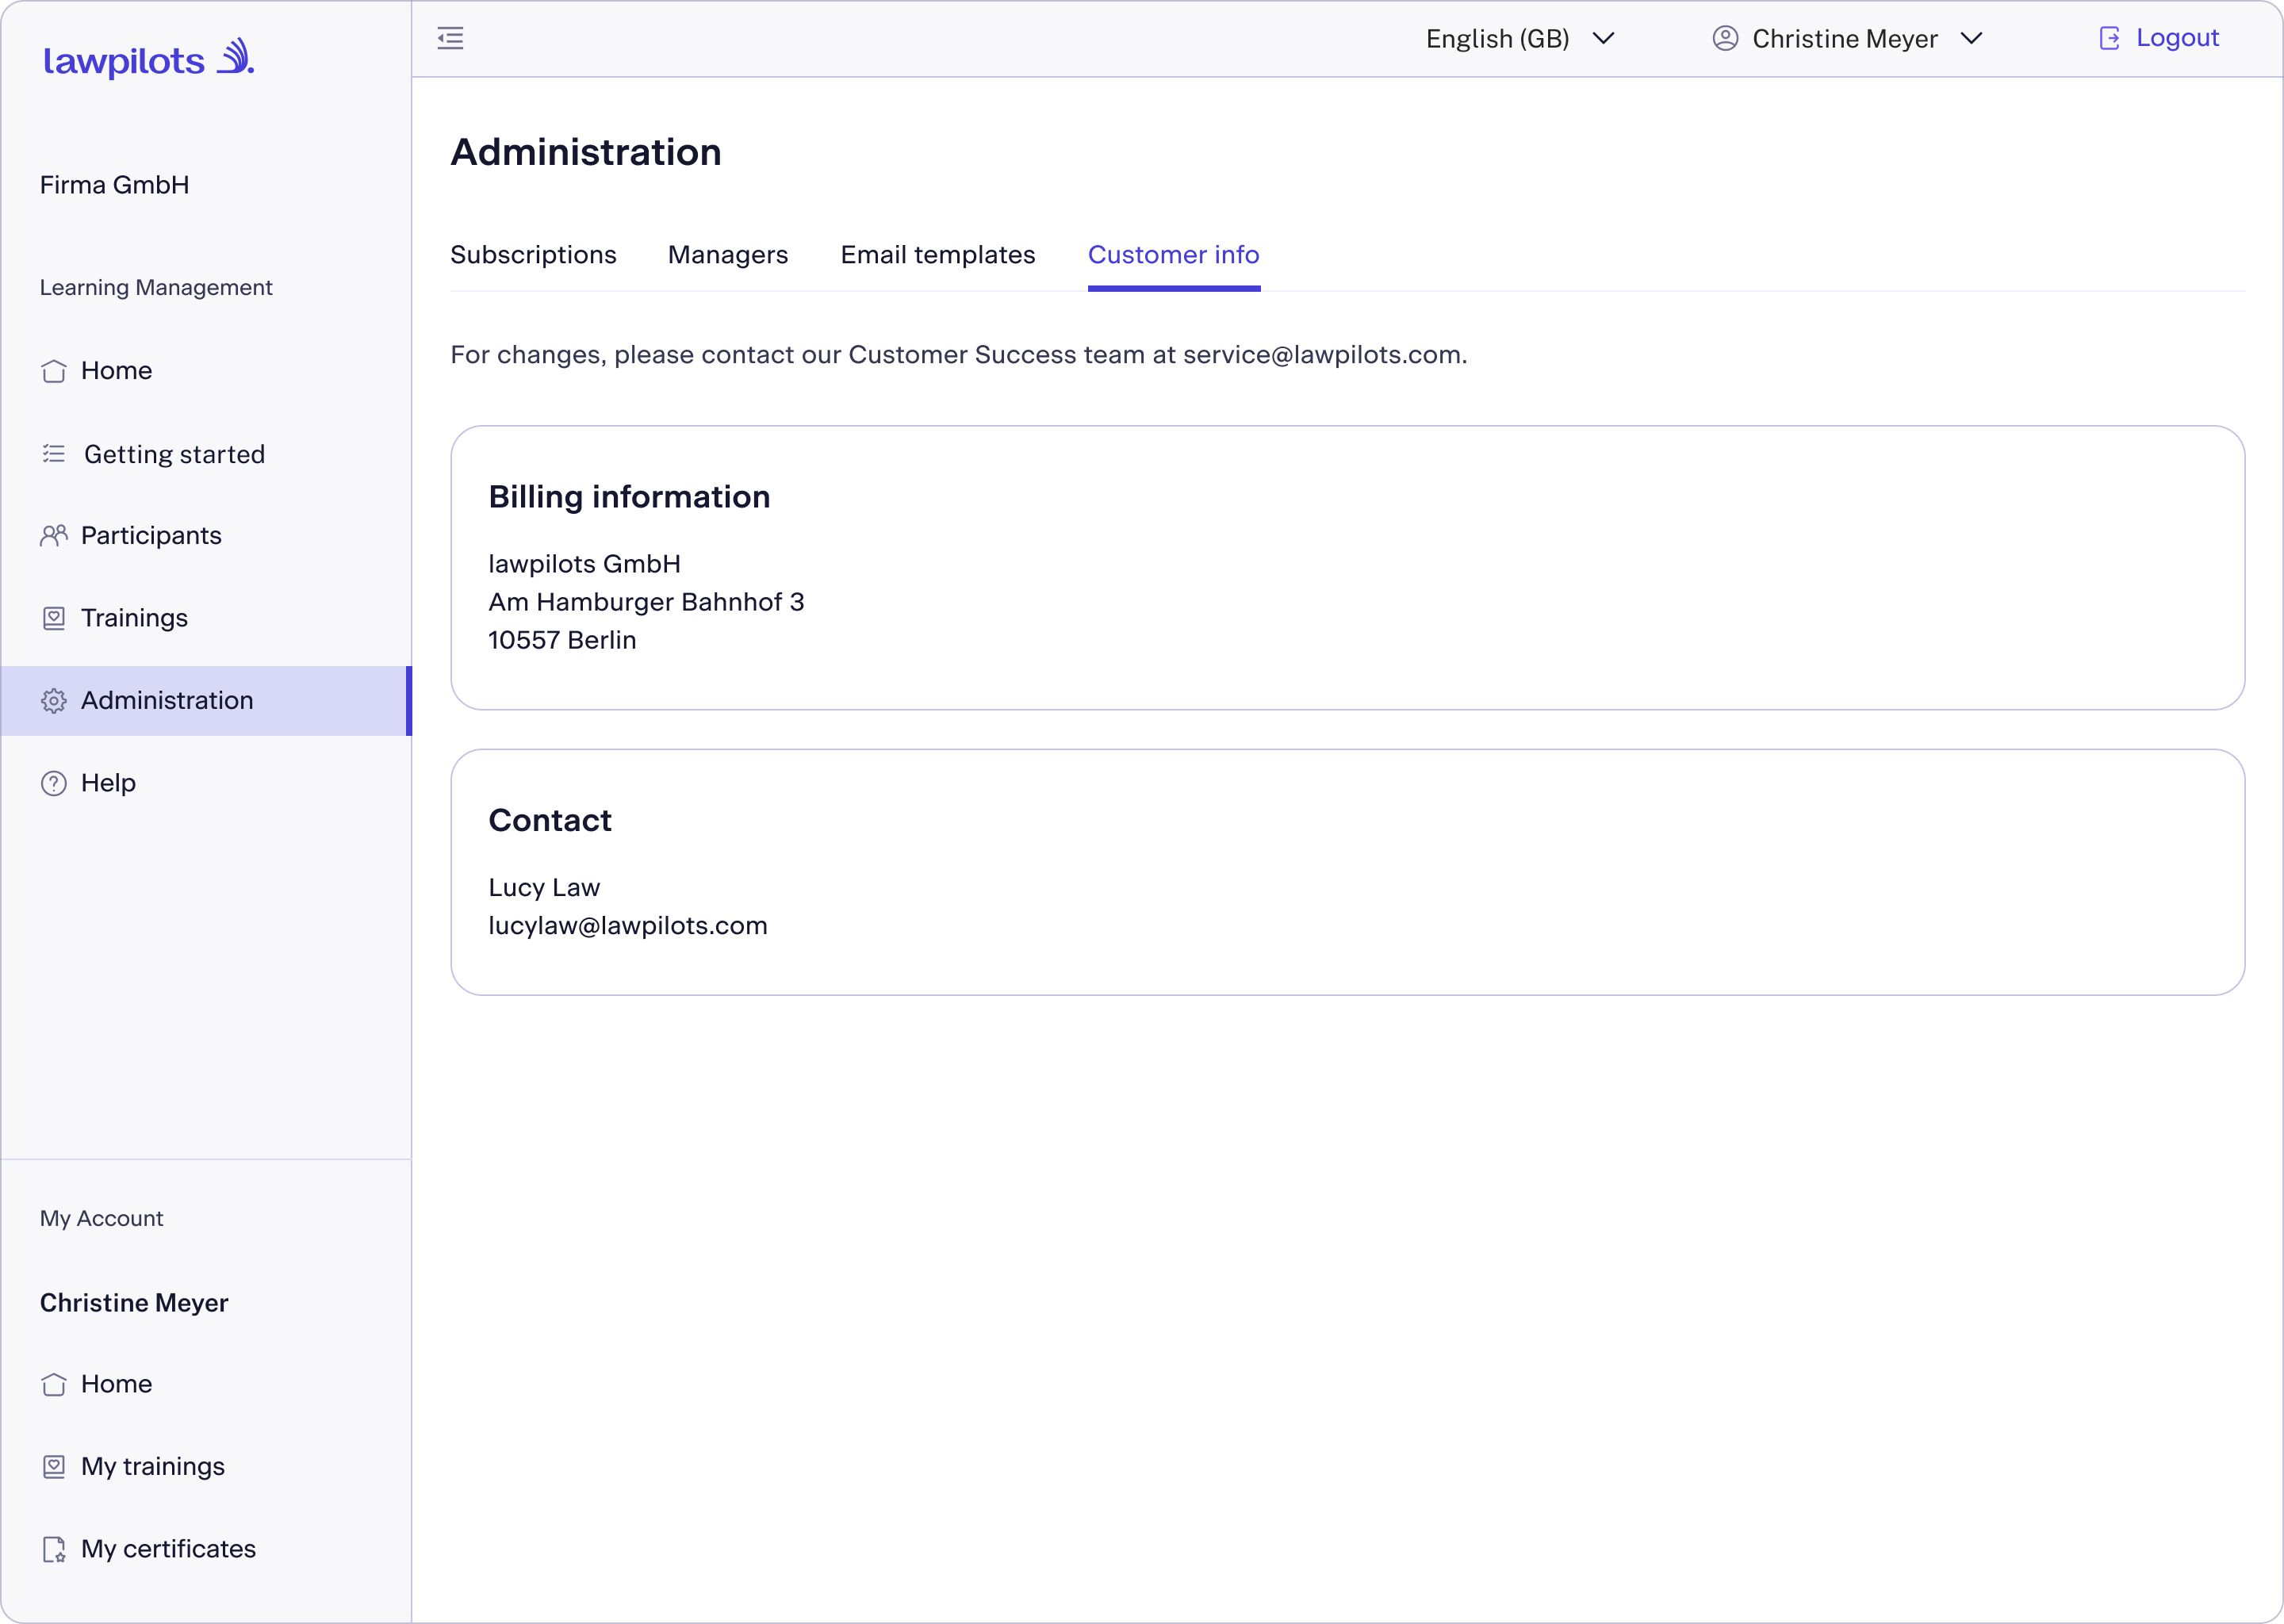Image resolution: width=2284 pixels, height=1624 pixels.
Task: Click the 'Learning Management' section label
Action: [x=156, y=288]
